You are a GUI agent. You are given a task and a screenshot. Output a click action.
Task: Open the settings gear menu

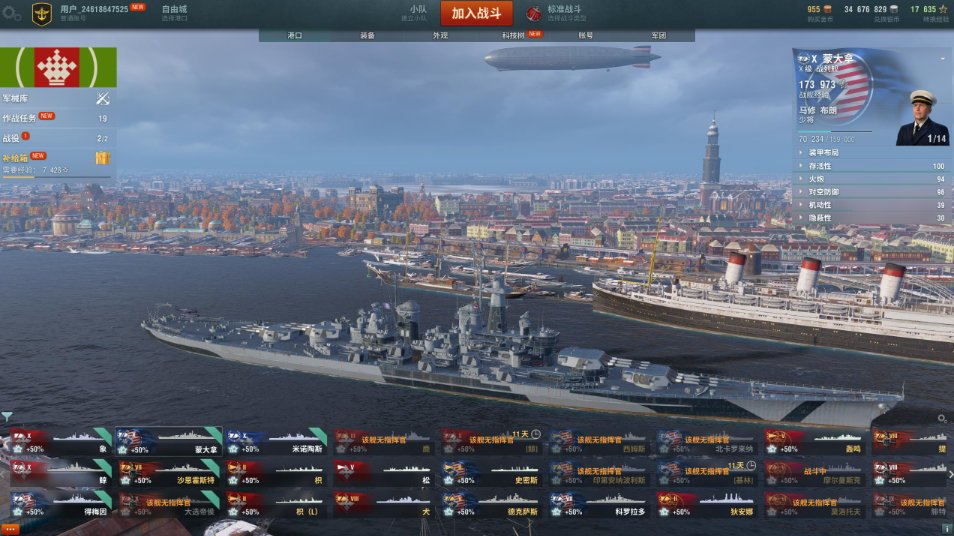pyautogui.click(x=11, y=13)
